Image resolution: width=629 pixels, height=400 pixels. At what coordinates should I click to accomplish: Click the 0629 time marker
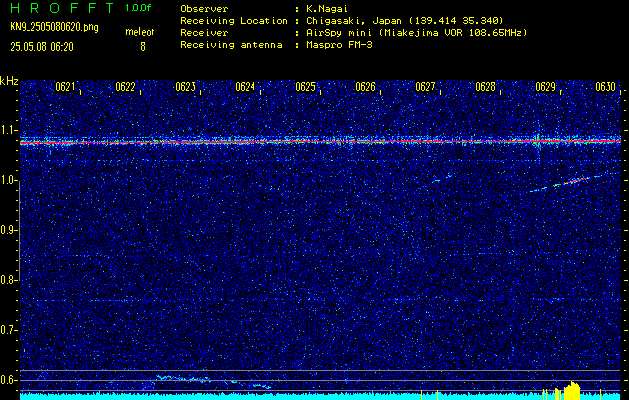coord(546,87)
